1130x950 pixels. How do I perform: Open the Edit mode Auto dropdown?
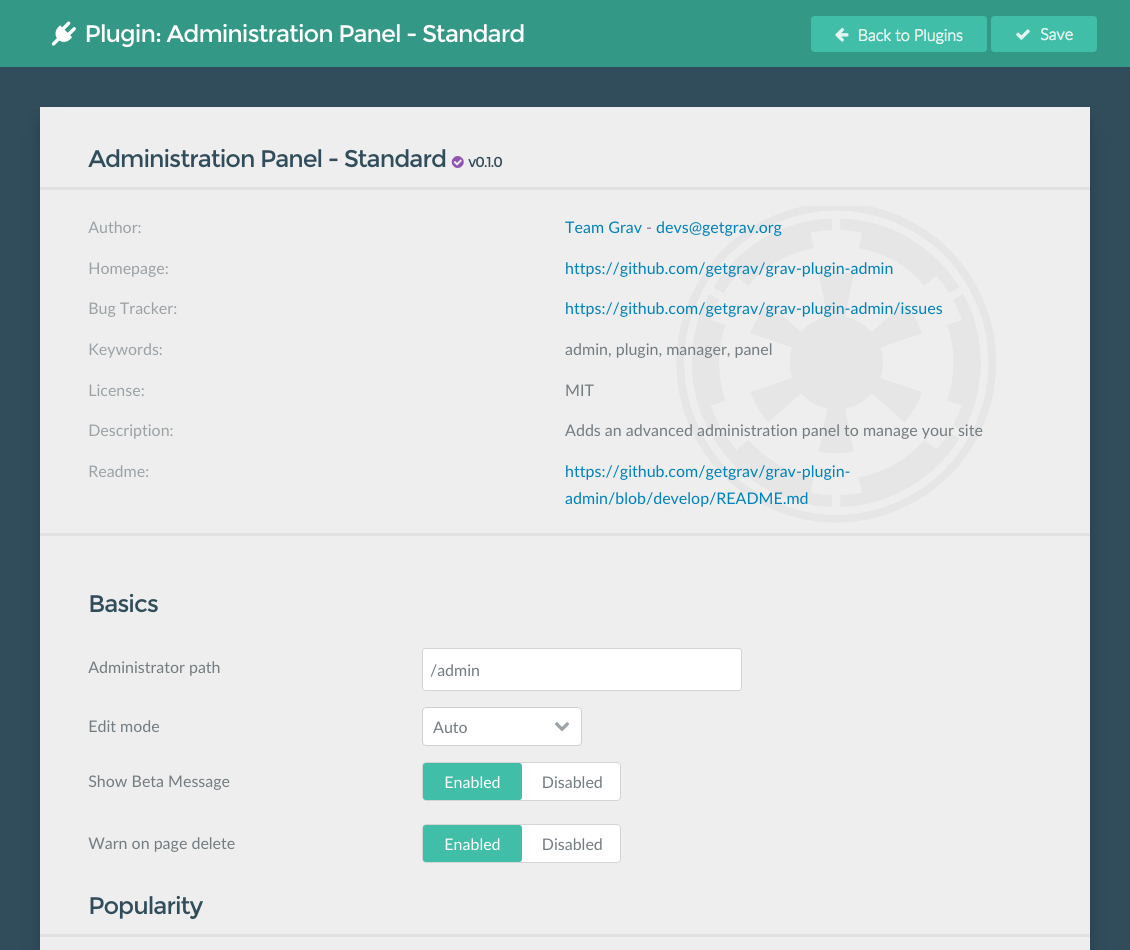tap(502, 727)
